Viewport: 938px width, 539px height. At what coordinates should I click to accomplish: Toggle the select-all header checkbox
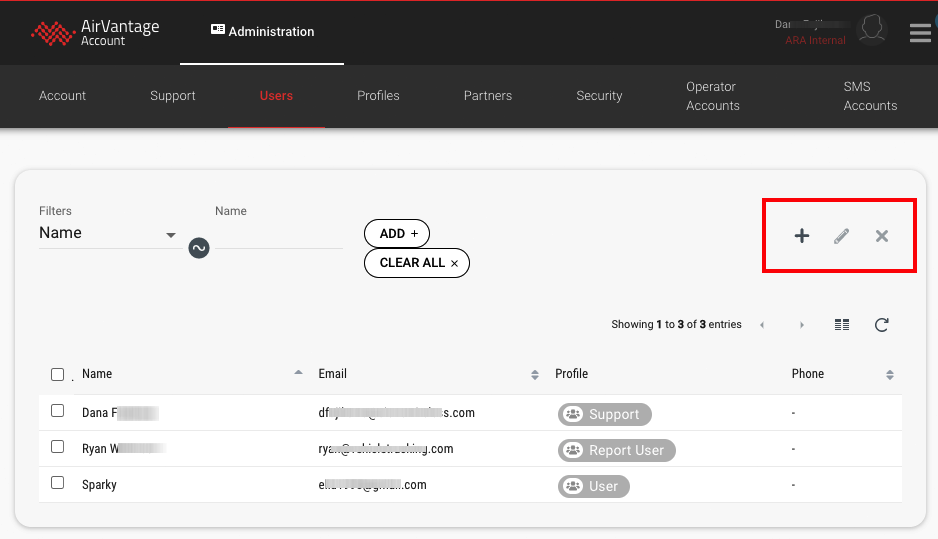57,375
